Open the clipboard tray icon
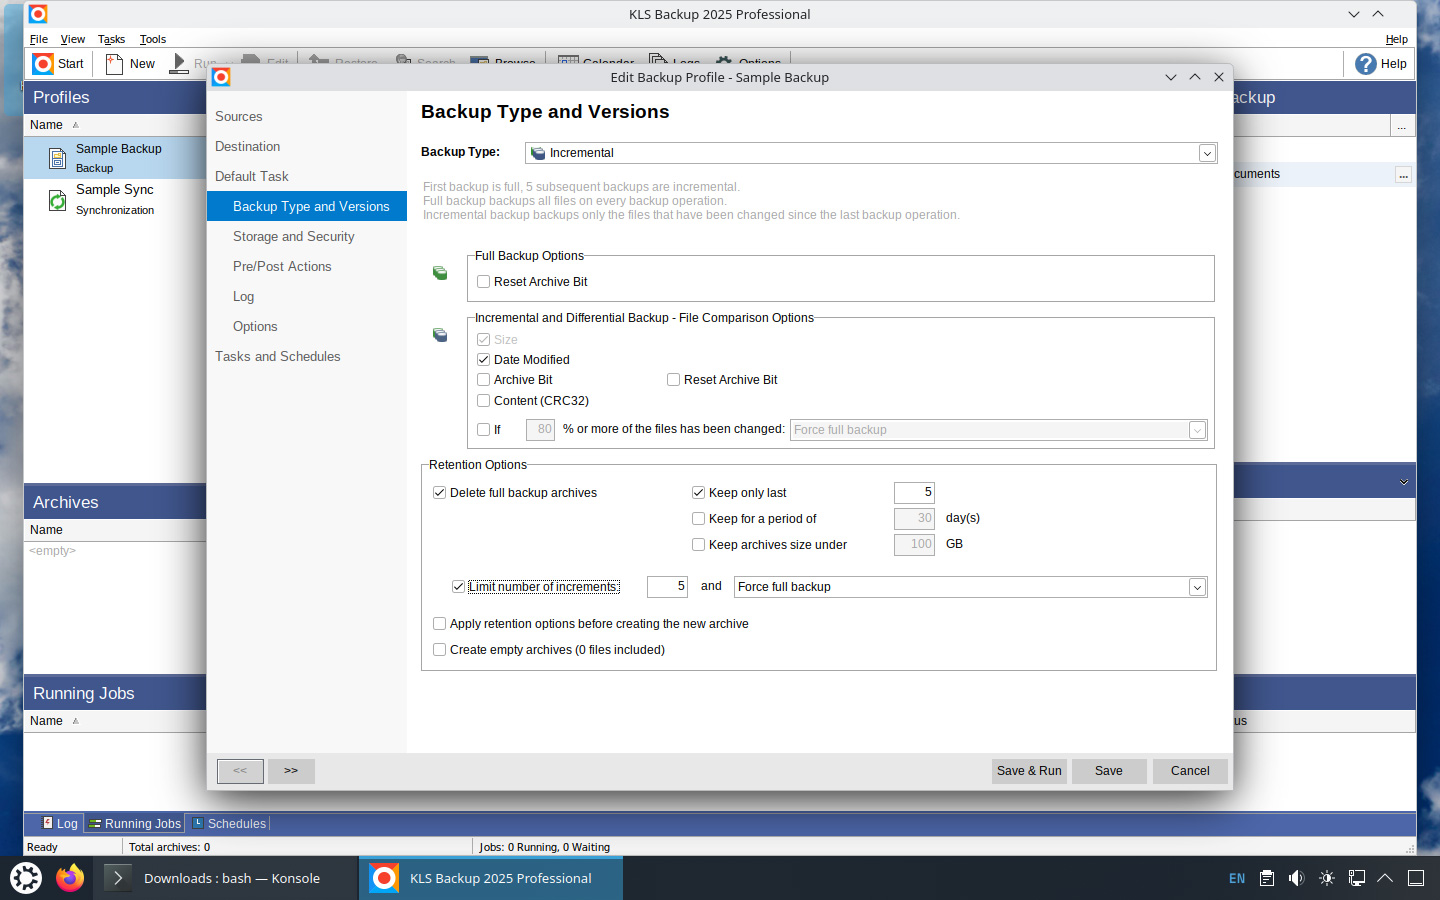 1267,878
